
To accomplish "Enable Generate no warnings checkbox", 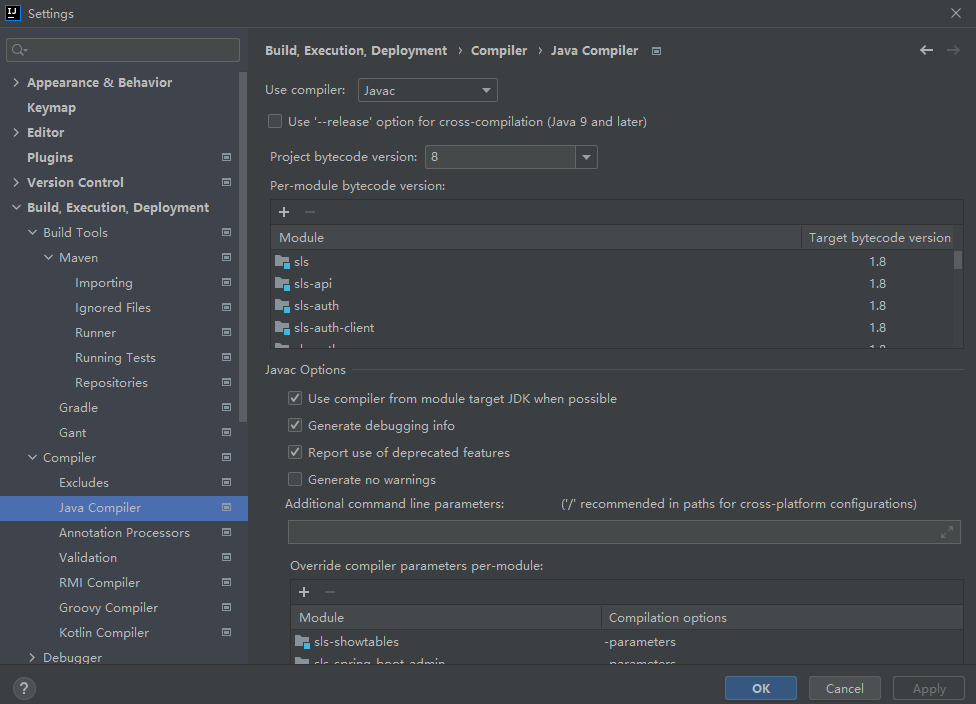I will pyautogui.click(x=295, y=479).
